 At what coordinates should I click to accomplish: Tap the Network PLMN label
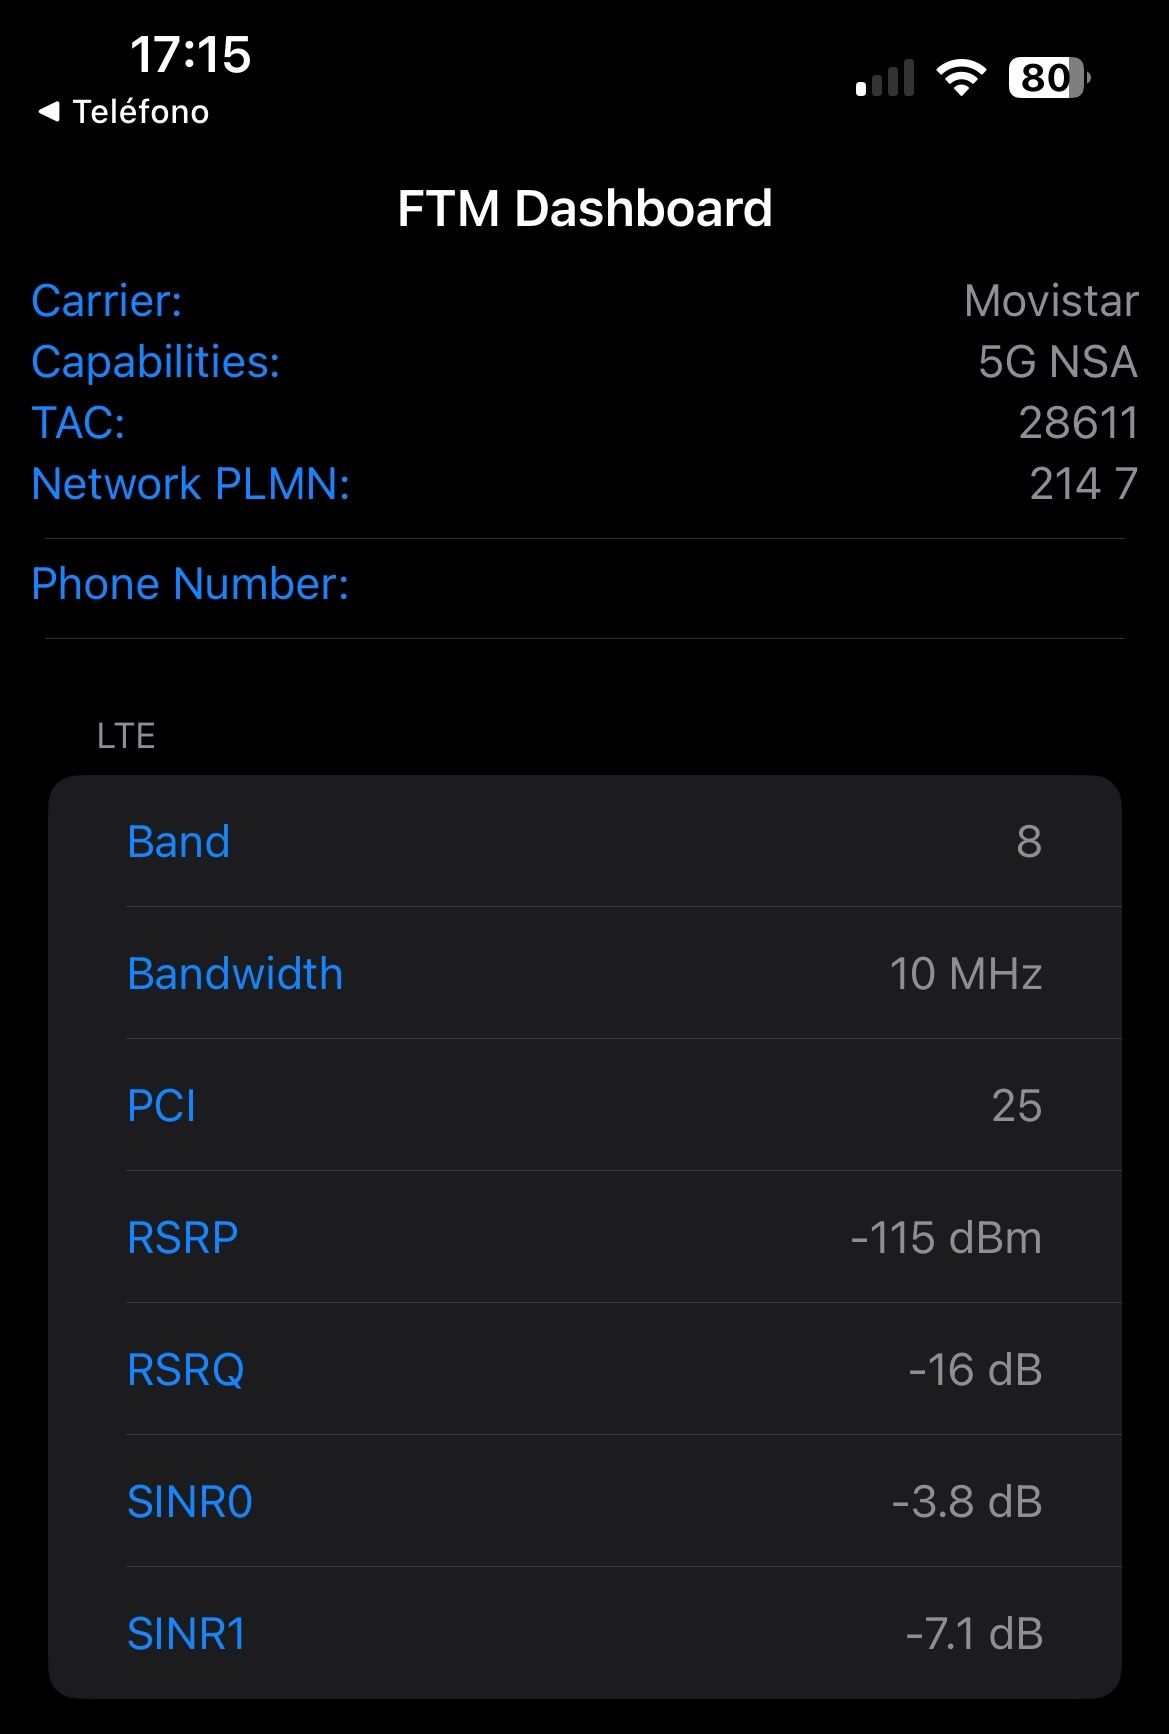click(191, 484)
